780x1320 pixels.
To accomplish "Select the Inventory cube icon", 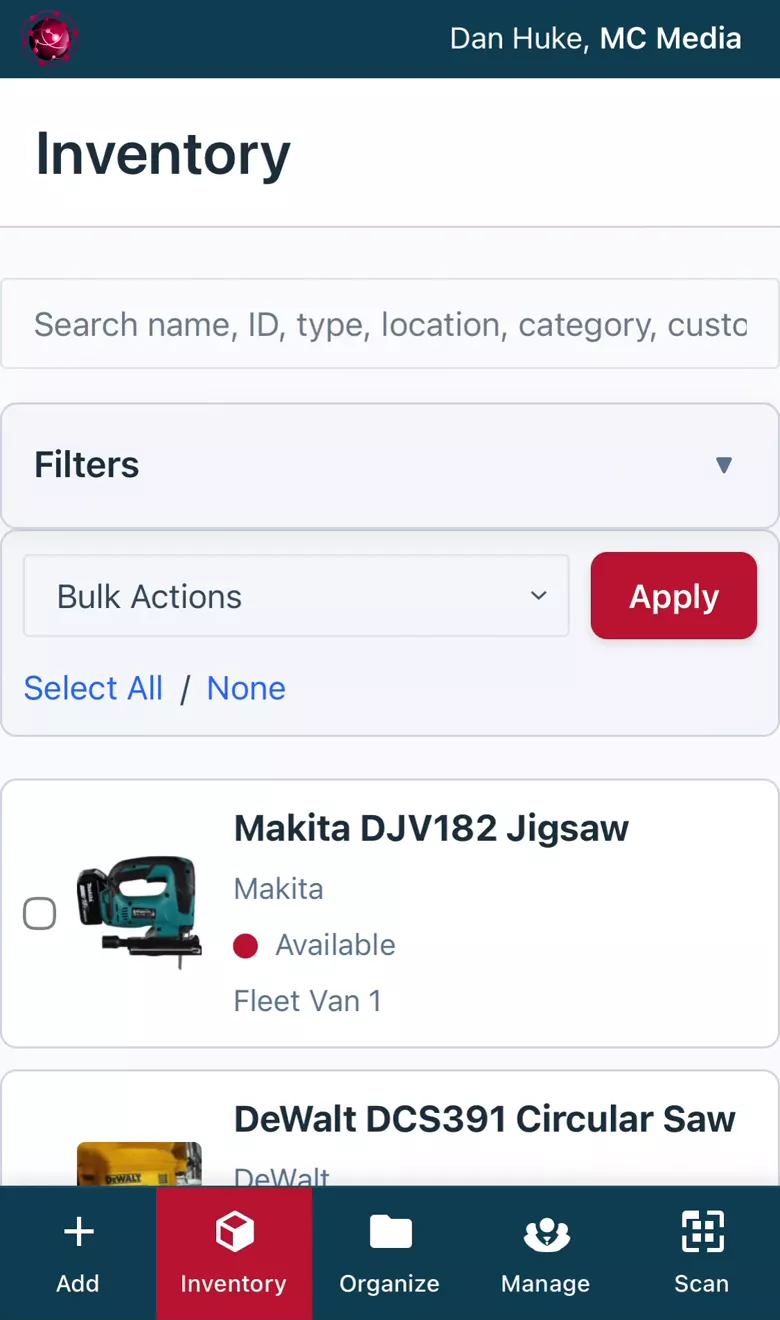I will pyautogui.click(x=234, y=1232).
